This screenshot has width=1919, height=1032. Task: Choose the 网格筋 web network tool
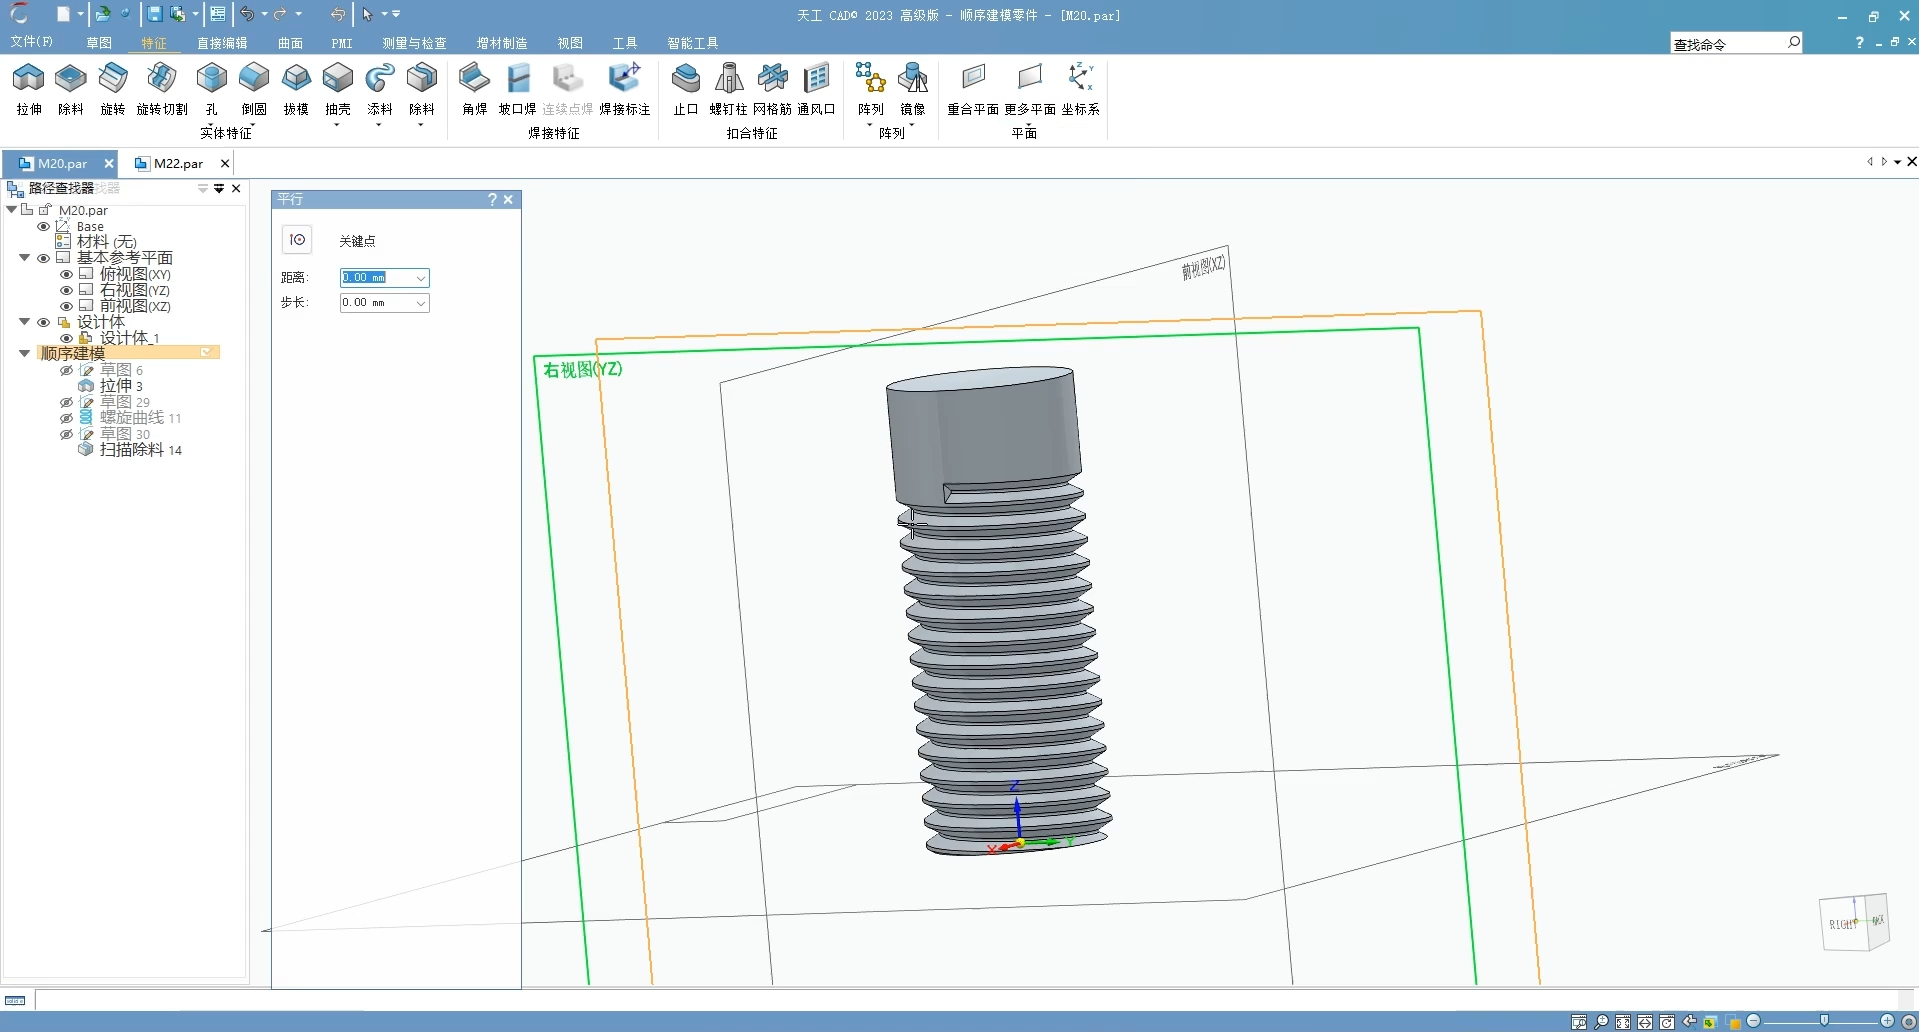coord(772,89)
